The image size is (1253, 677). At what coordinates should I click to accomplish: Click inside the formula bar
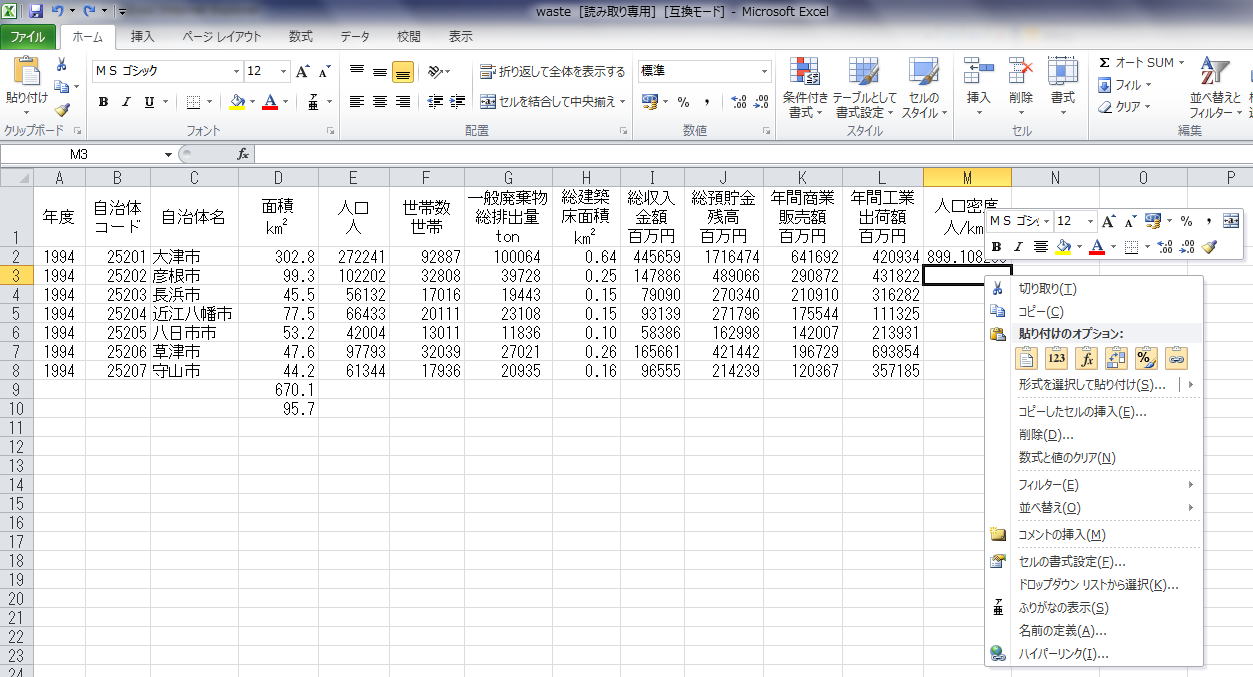coord(753,154)
